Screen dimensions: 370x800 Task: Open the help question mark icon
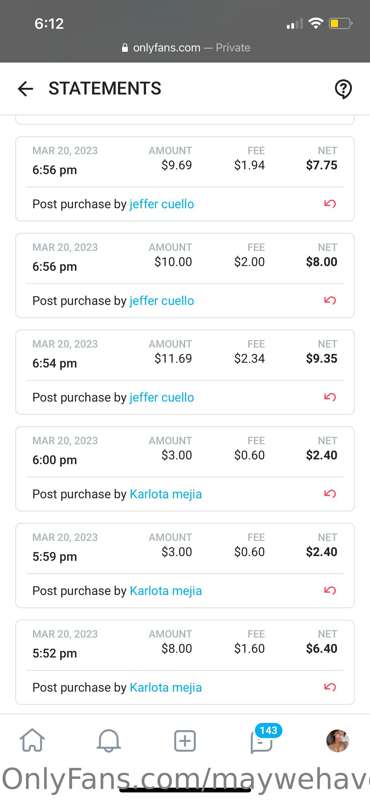tap(343, 89)
